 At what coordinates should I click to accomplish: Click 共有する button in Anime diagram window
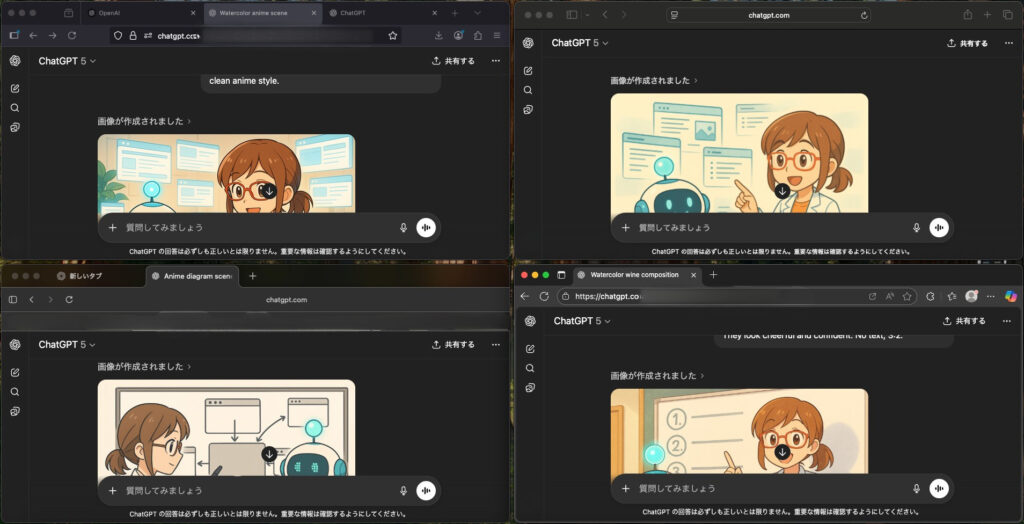pyautogui.click(x=453, y=344)
